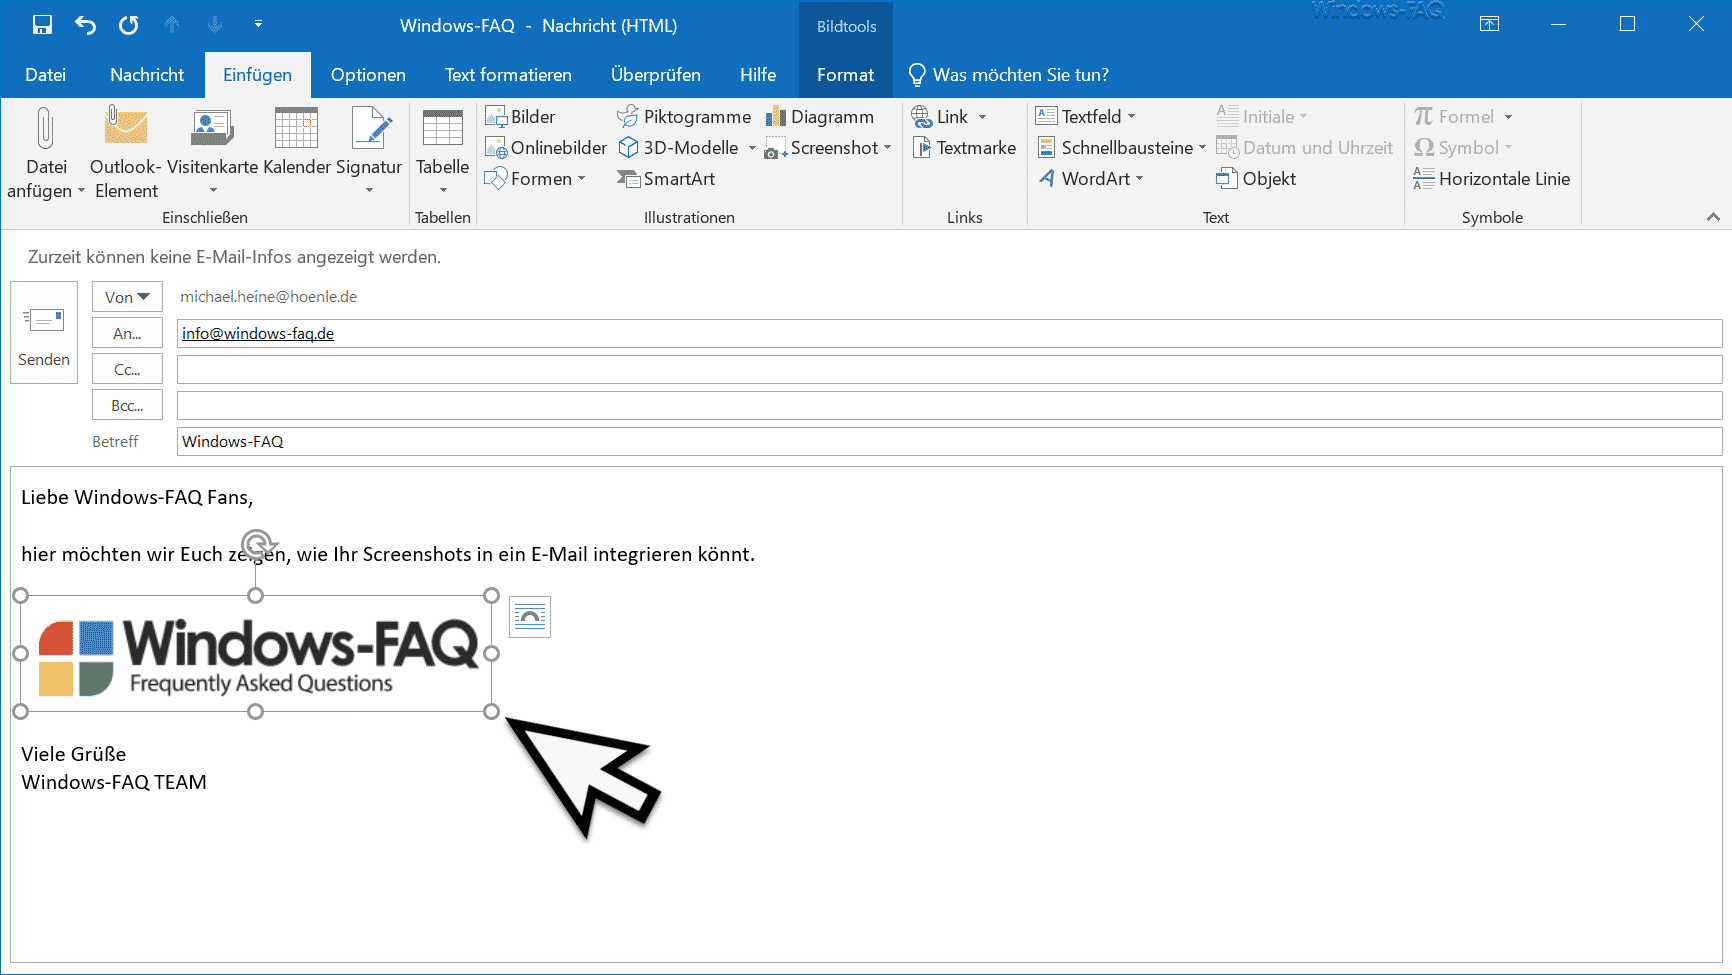Open the Hilfe tab

[x=758, y=75]
